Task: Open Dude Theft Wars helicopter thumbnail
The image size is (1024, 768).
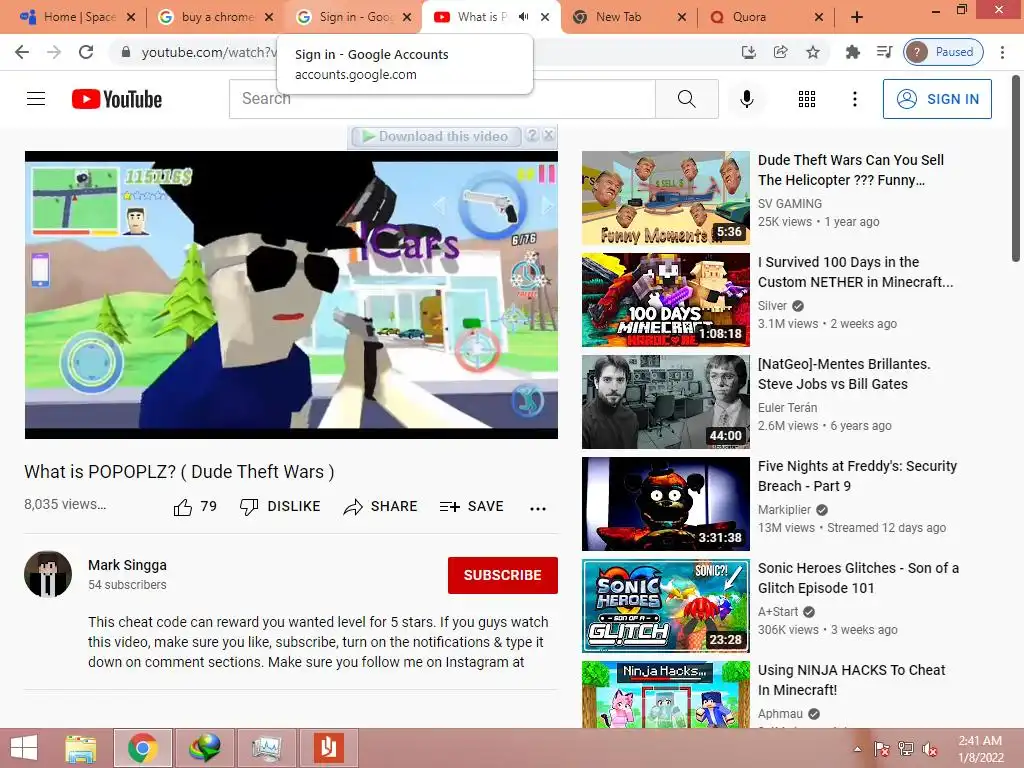Action: (x=665, y=198)
